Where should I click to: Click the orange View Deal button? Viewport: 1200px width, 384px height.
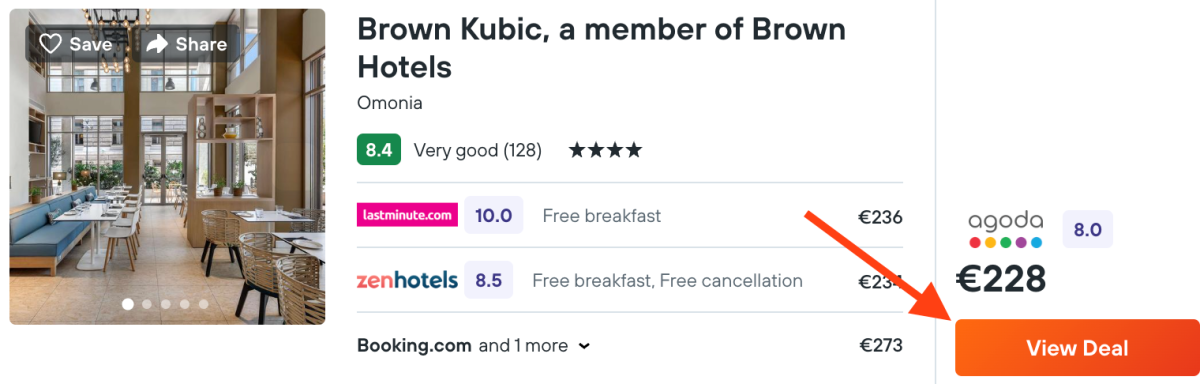point(1077,348)
